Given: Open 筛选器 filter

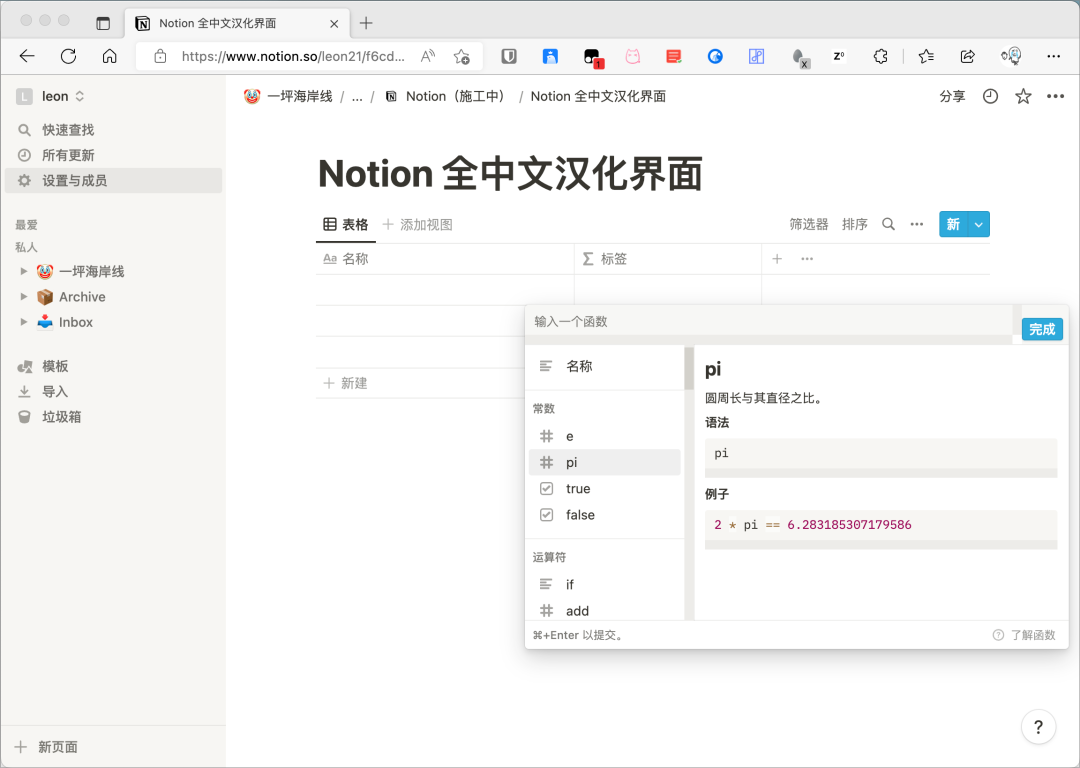Looking at the screenshot, I should point(809,225).
